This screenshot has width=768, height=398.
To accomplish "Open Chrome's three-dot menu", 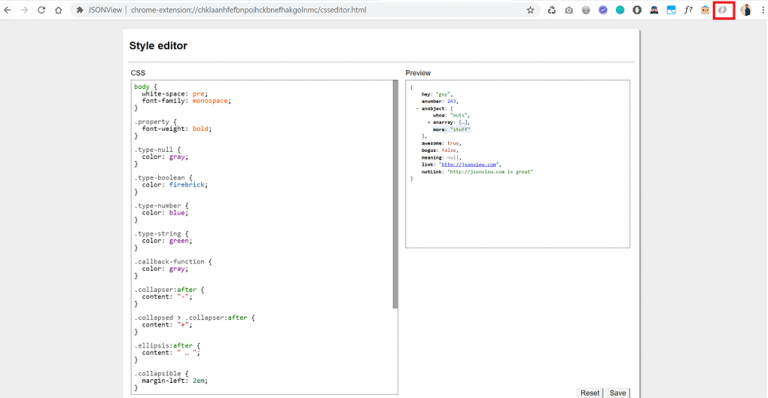I will coord(763,10).
